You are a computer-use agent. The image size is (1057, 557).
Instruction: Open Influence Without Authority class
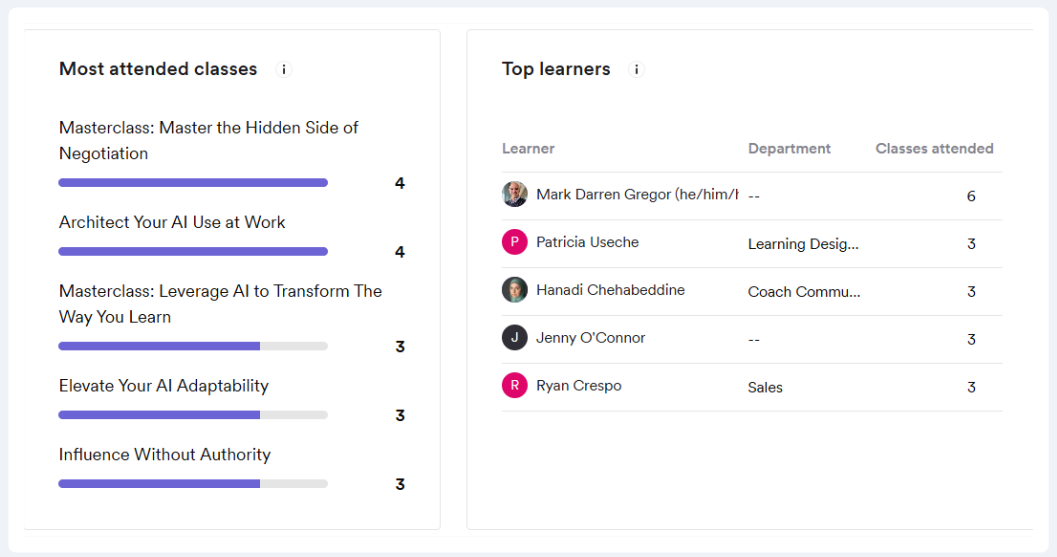coord(164,455)
